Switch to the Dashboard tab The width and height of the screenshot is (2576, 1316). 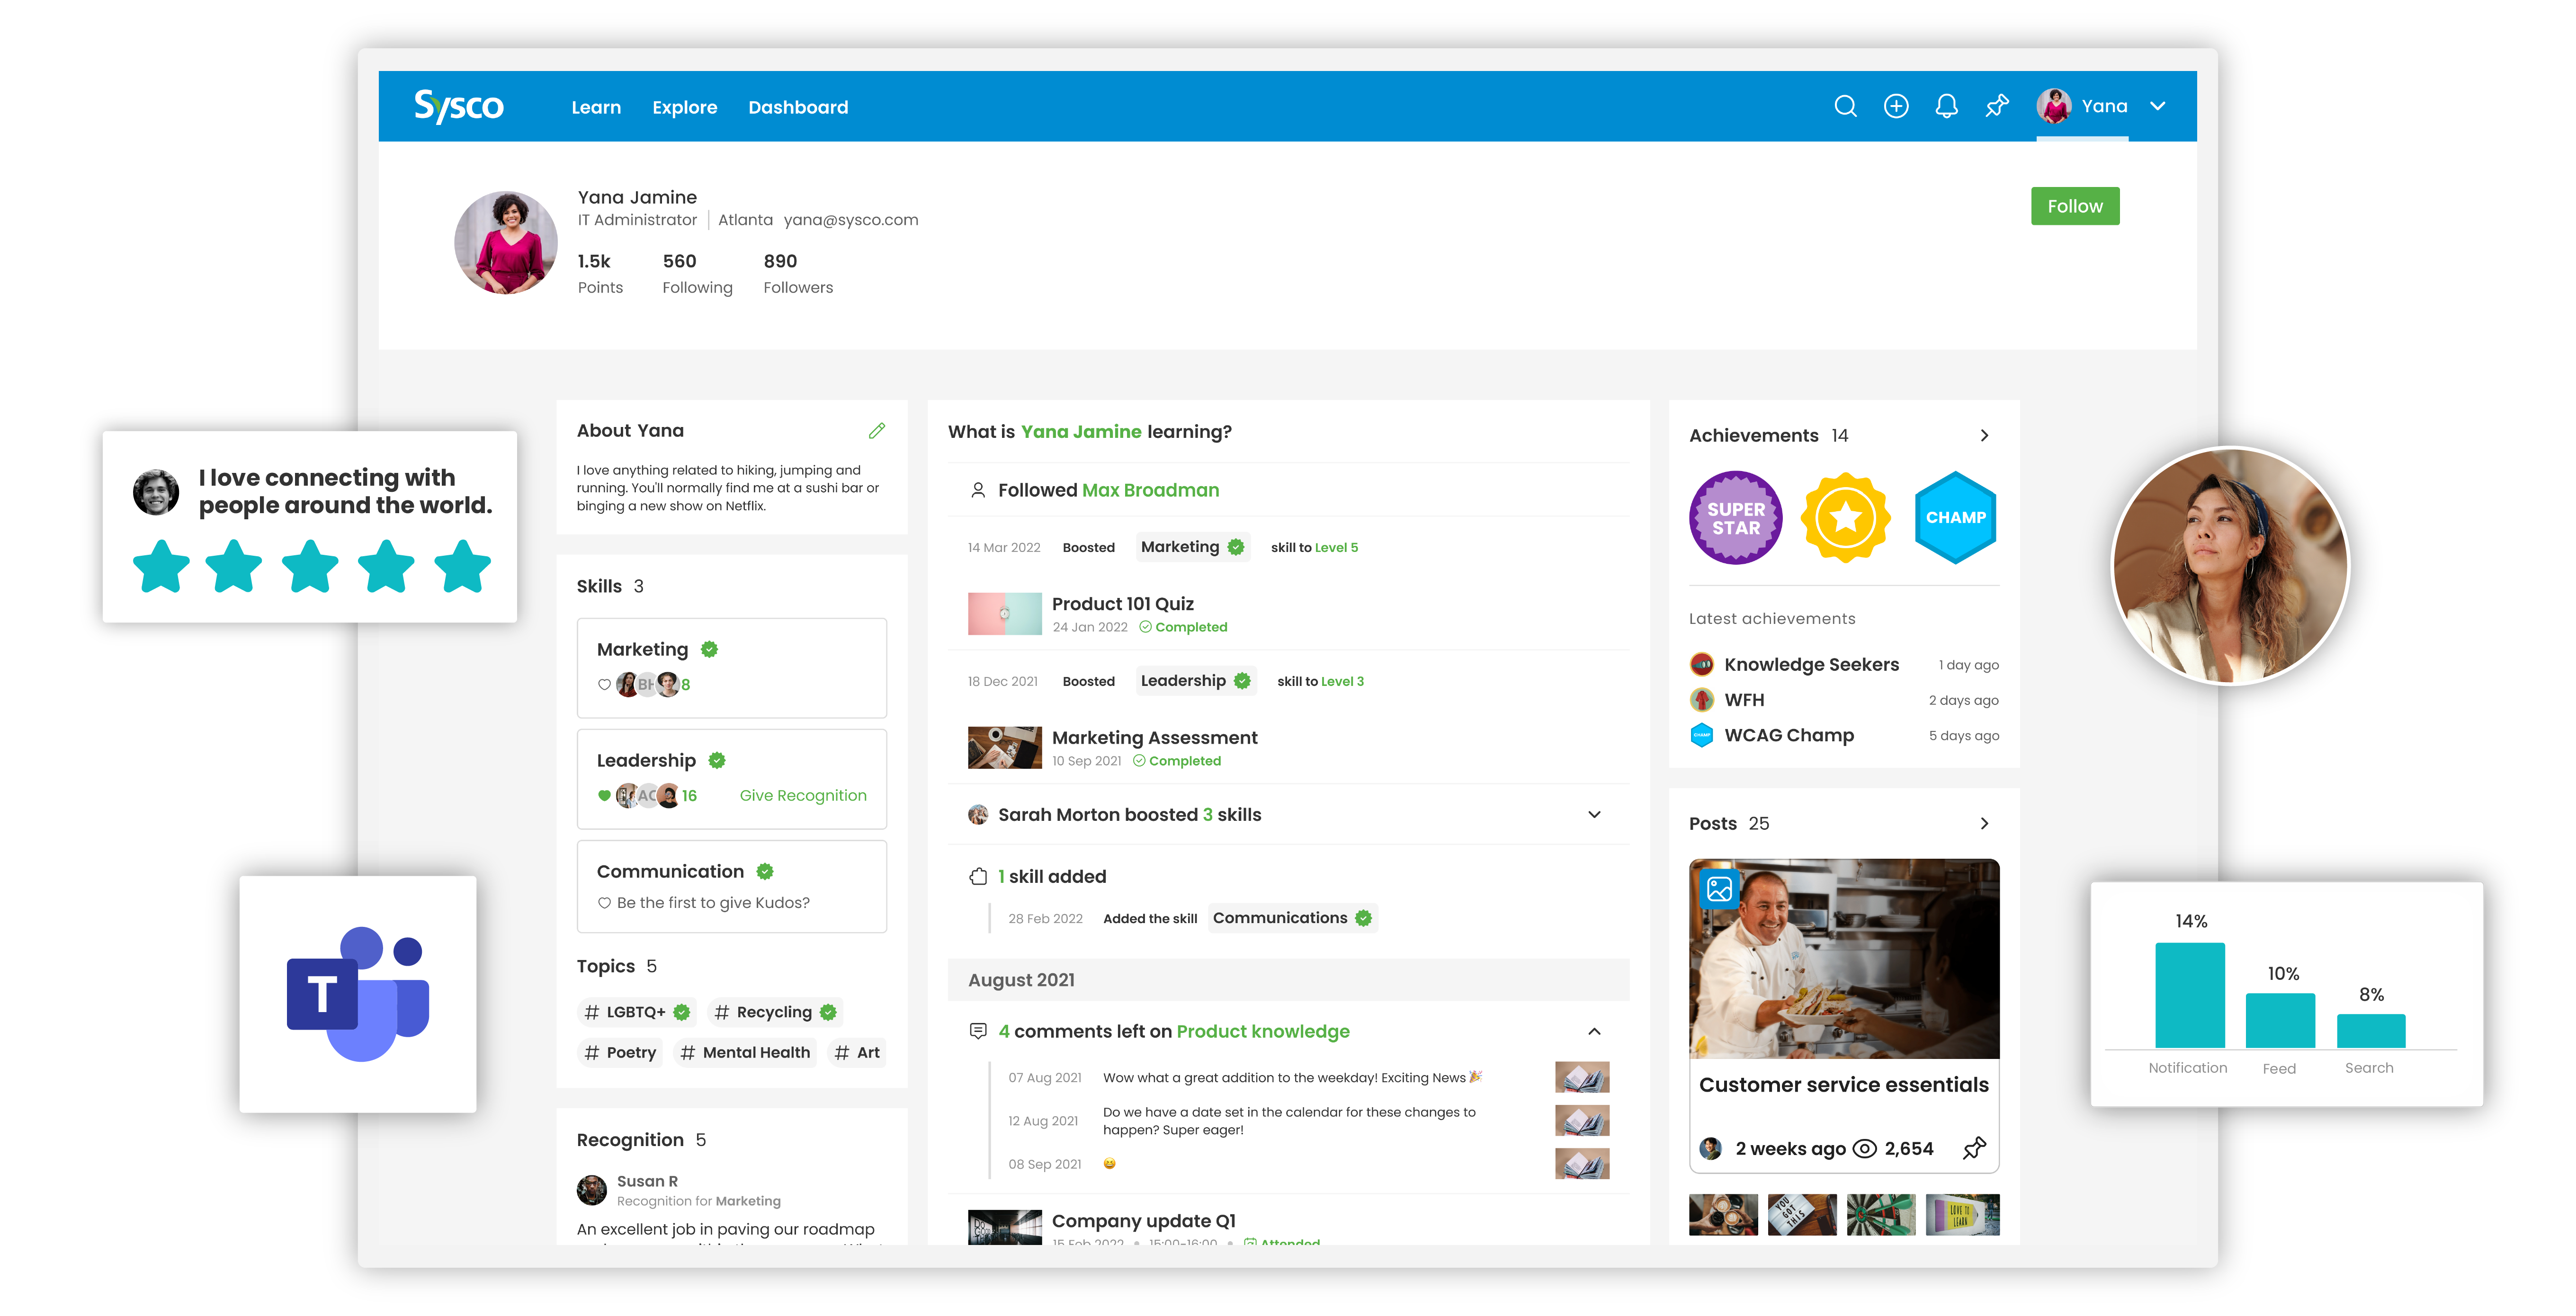(799, 107)
